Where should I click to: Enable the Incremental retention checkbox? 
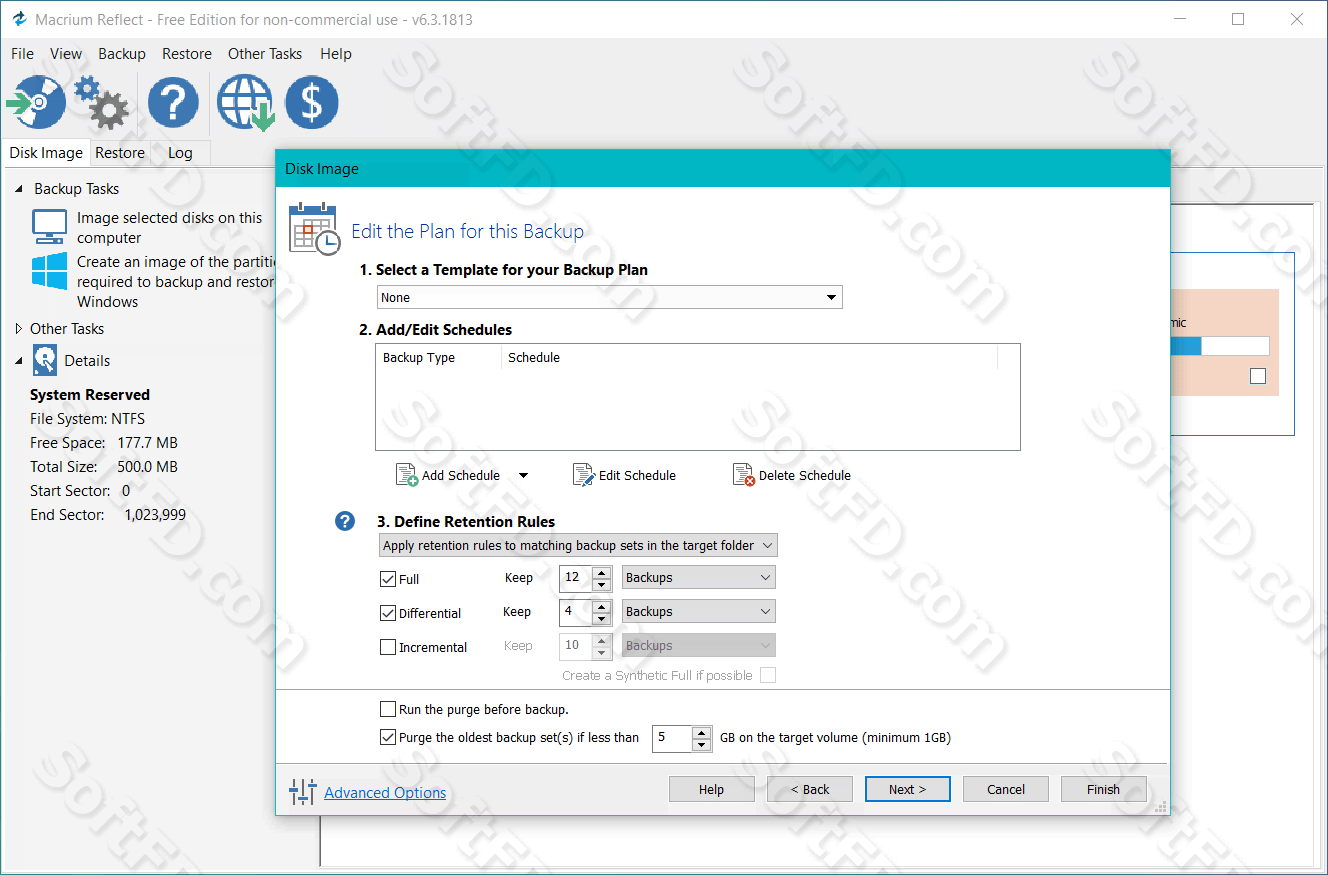pos(388,647)
